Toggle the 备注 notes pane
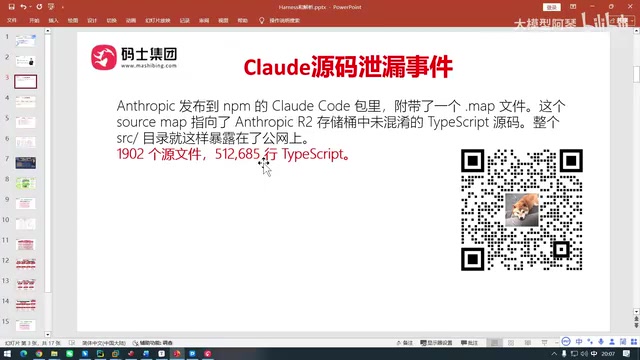640x360 pixels. [404, 343]
